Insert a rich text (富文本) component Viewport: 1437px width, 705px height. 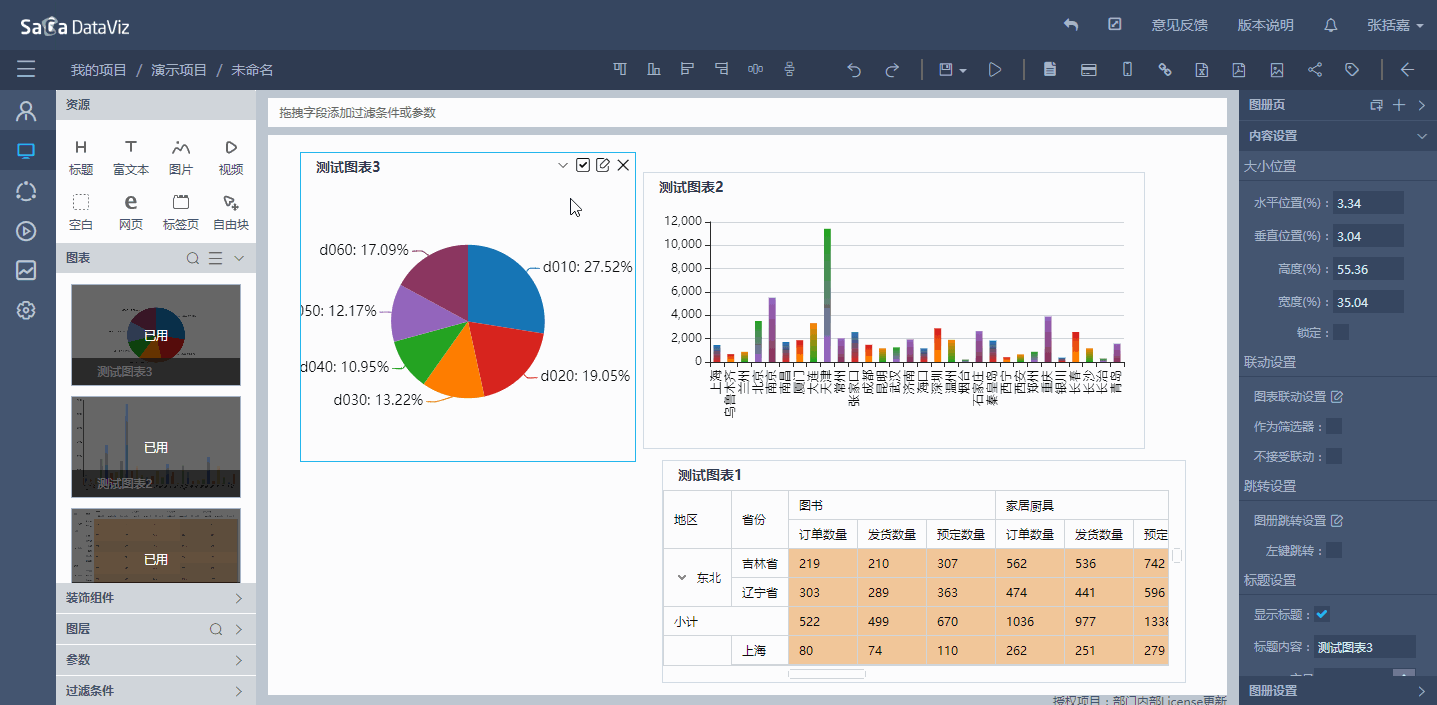(x=131, y=158)
